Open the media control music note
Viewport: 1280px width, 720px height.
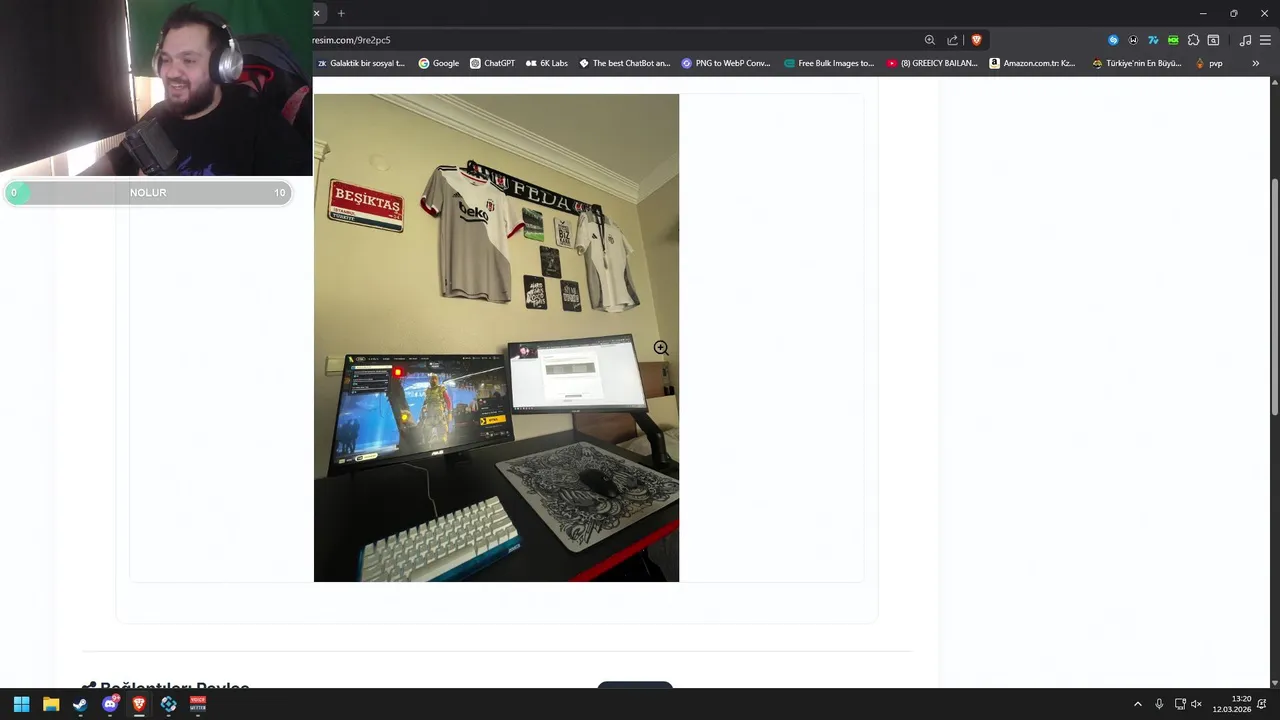coord(1245,40)
